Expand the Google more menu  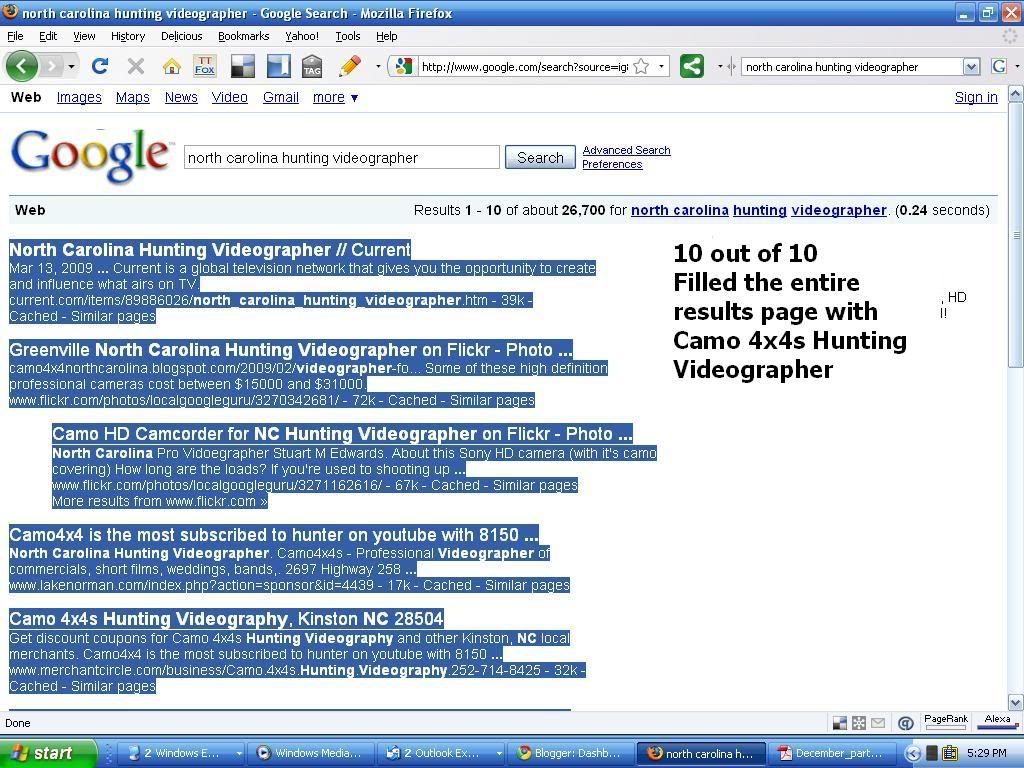(336, 97)
